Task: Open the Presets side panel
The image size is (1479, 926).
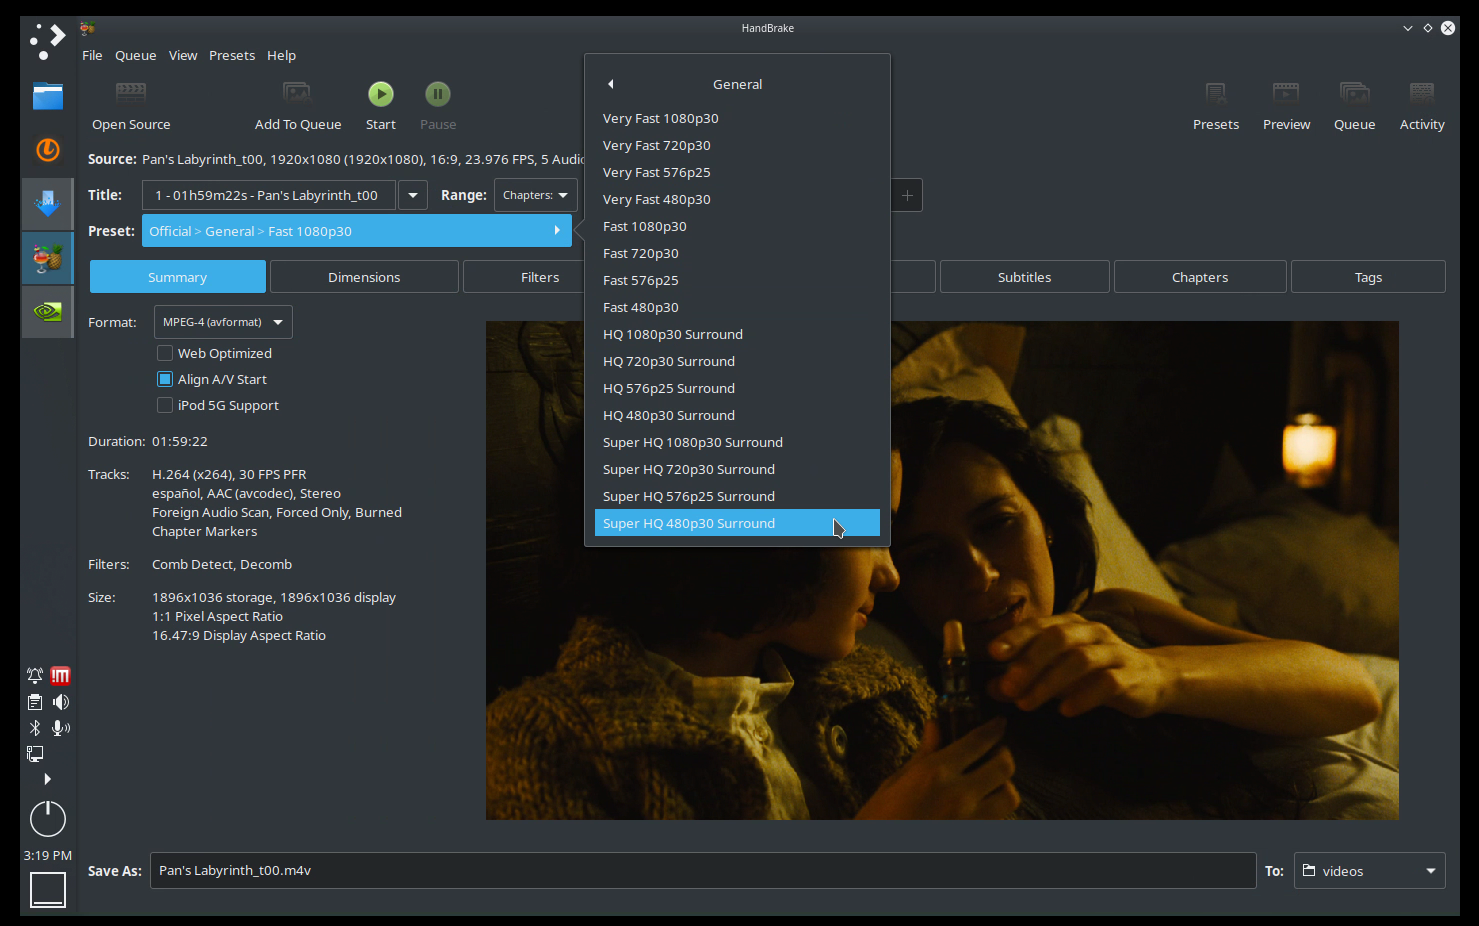Action: [1215, 105]
